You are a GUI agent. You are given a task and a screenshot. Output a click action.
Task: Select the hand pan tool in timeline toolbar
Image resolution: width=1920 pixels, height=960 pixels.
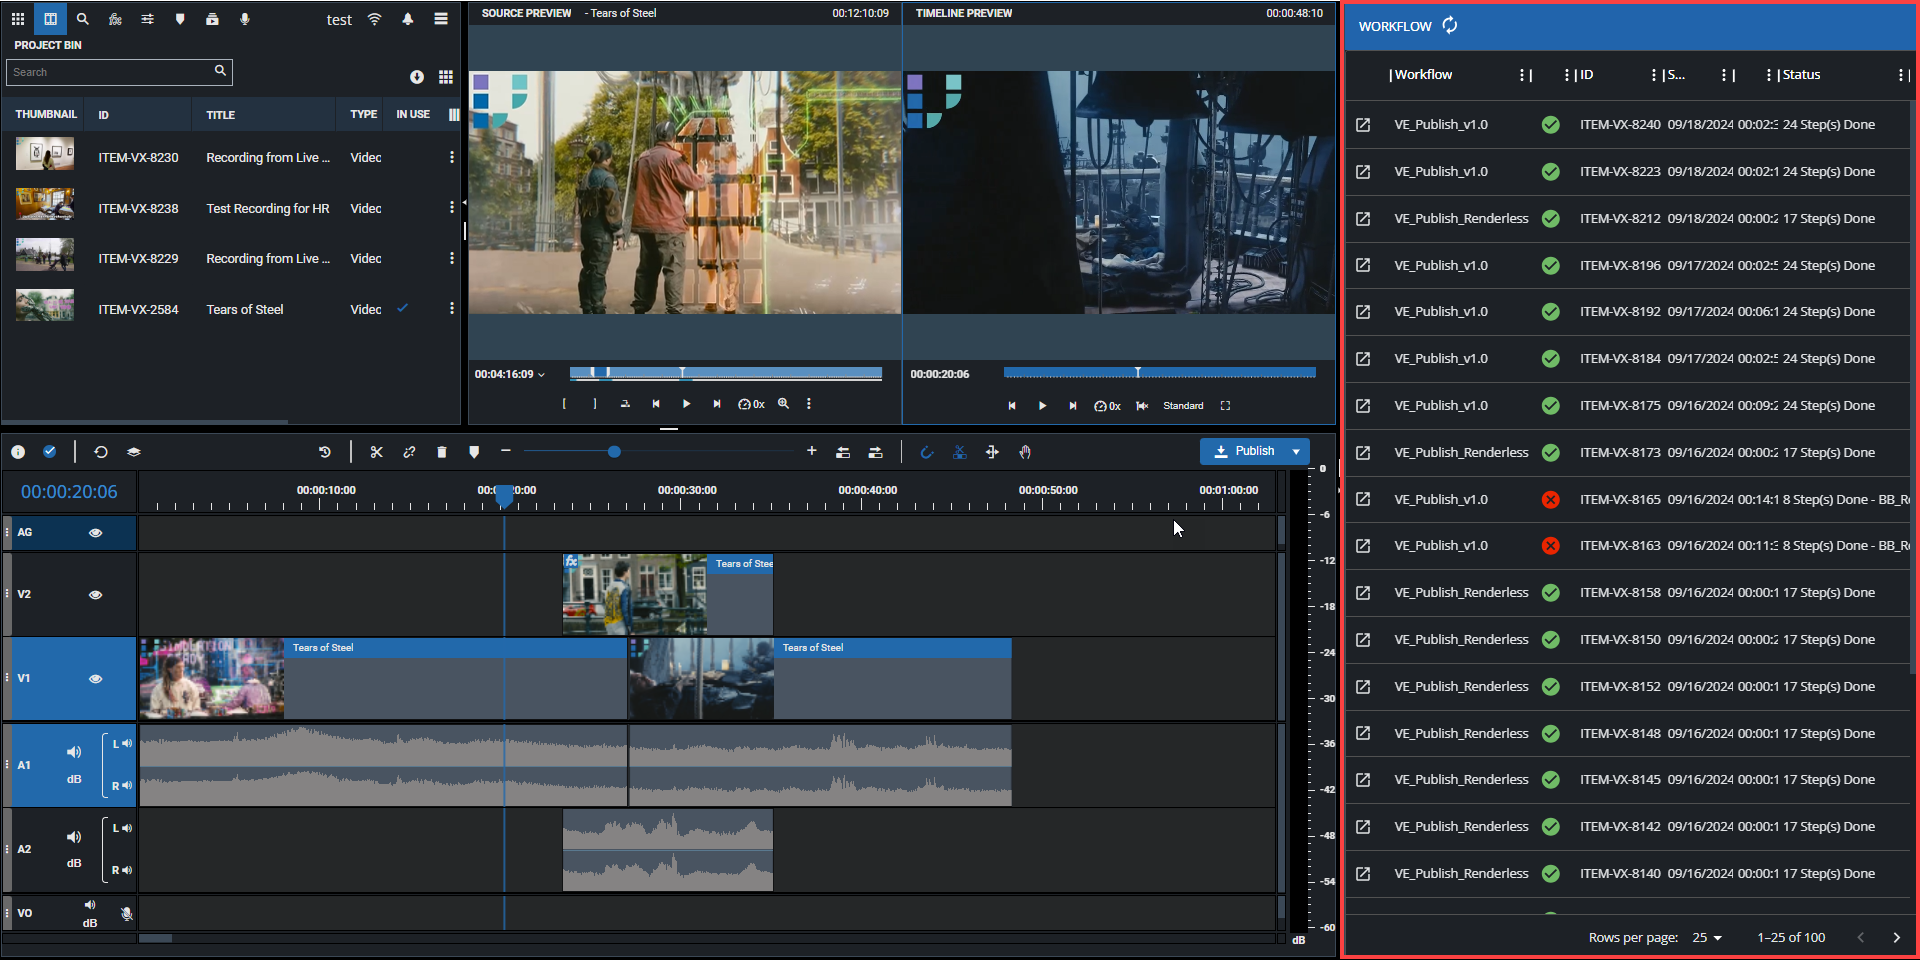point(1026,452)
